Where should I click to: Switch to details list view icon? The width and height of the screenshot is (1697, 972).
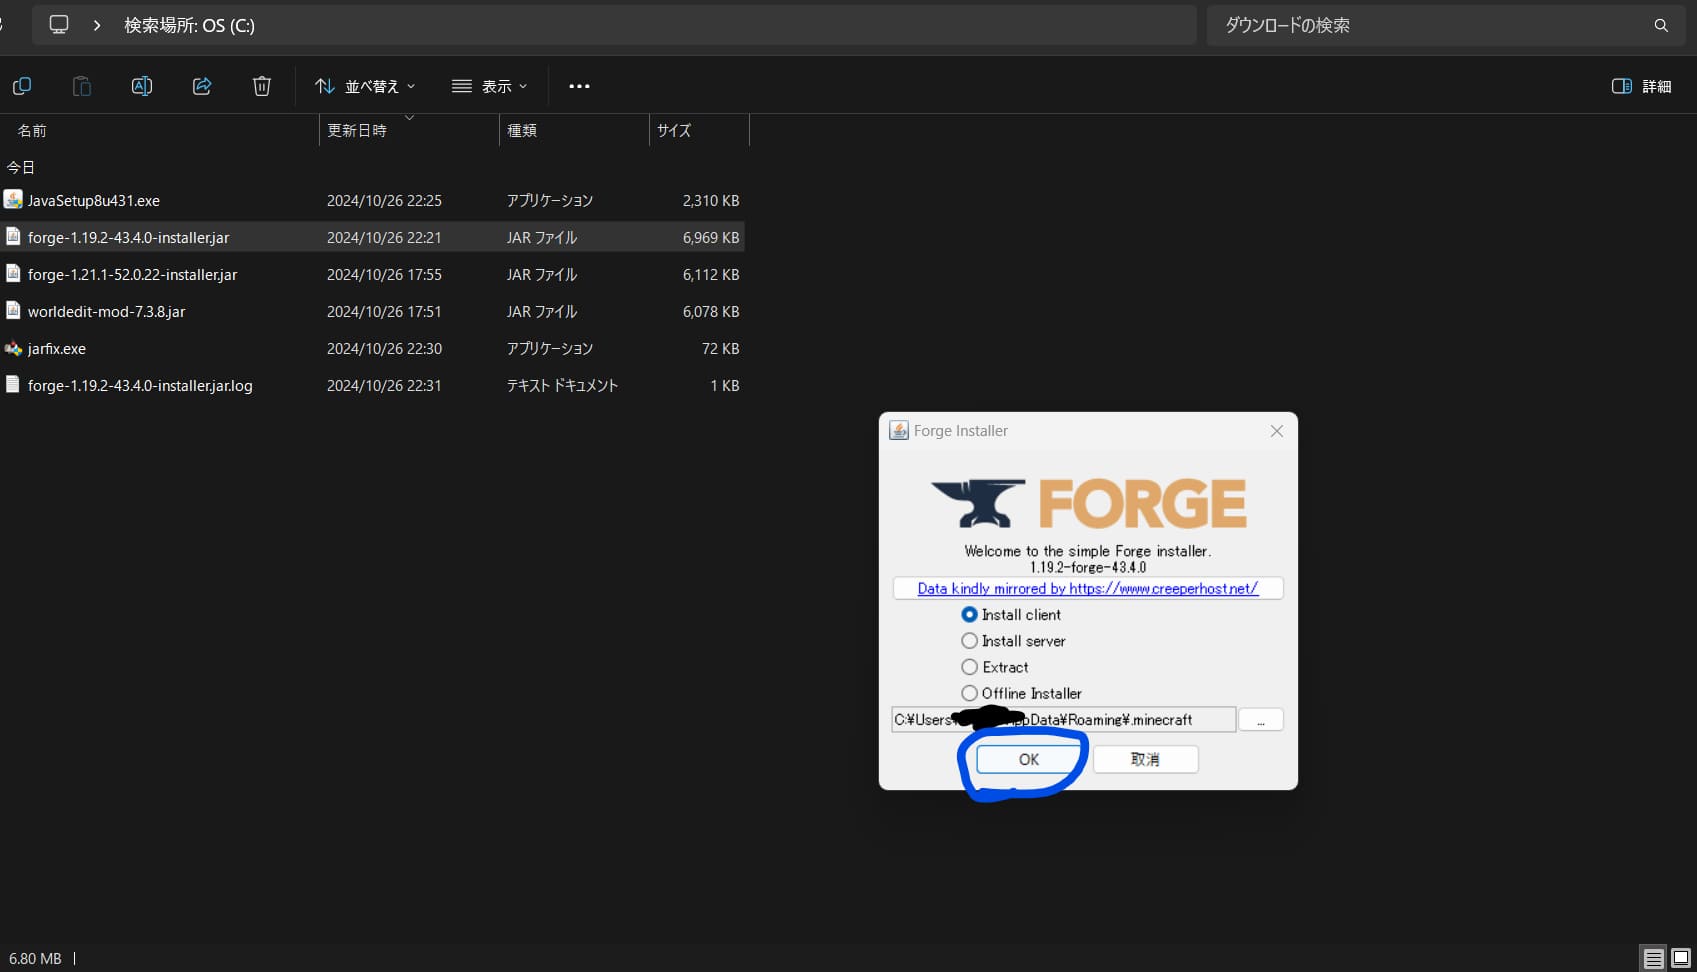[x=1653, y=958]
